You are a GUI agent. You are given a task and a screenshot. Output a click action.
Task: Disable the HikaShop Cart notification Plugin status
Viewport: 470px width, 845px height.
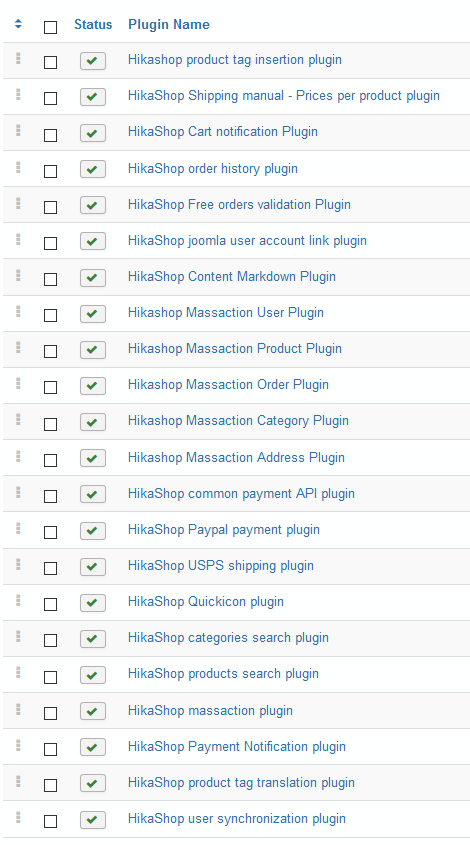(93, 133)
